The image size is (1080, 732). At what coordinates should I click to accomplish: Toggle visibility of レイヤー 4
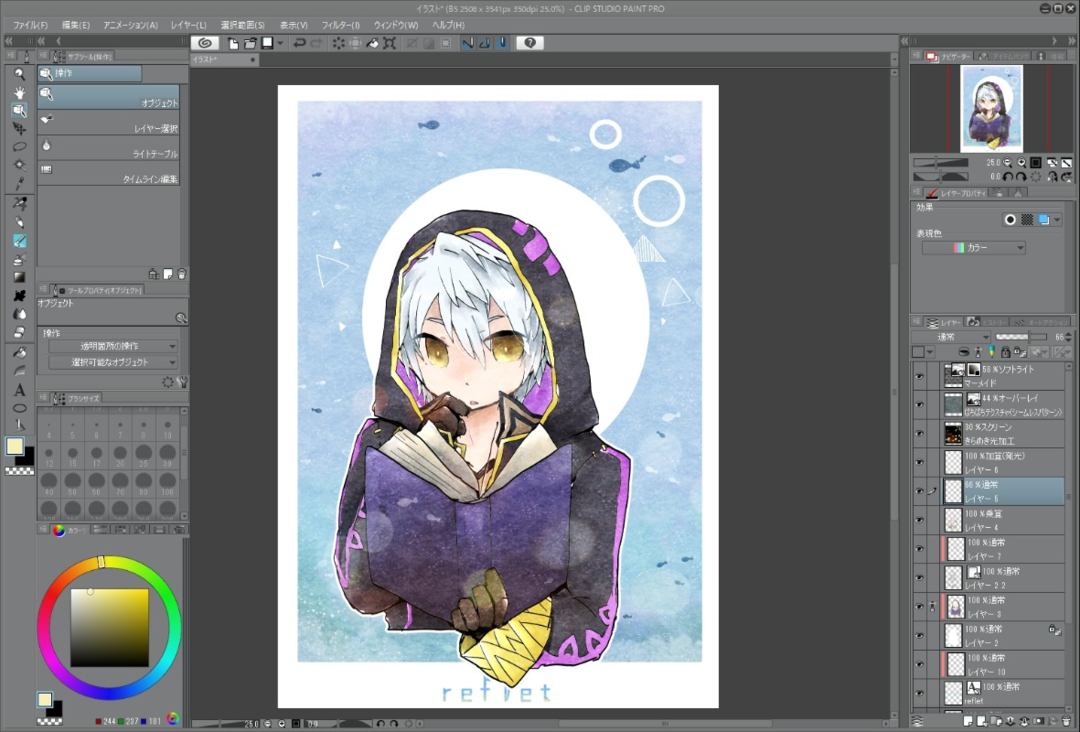coord(920,520)
